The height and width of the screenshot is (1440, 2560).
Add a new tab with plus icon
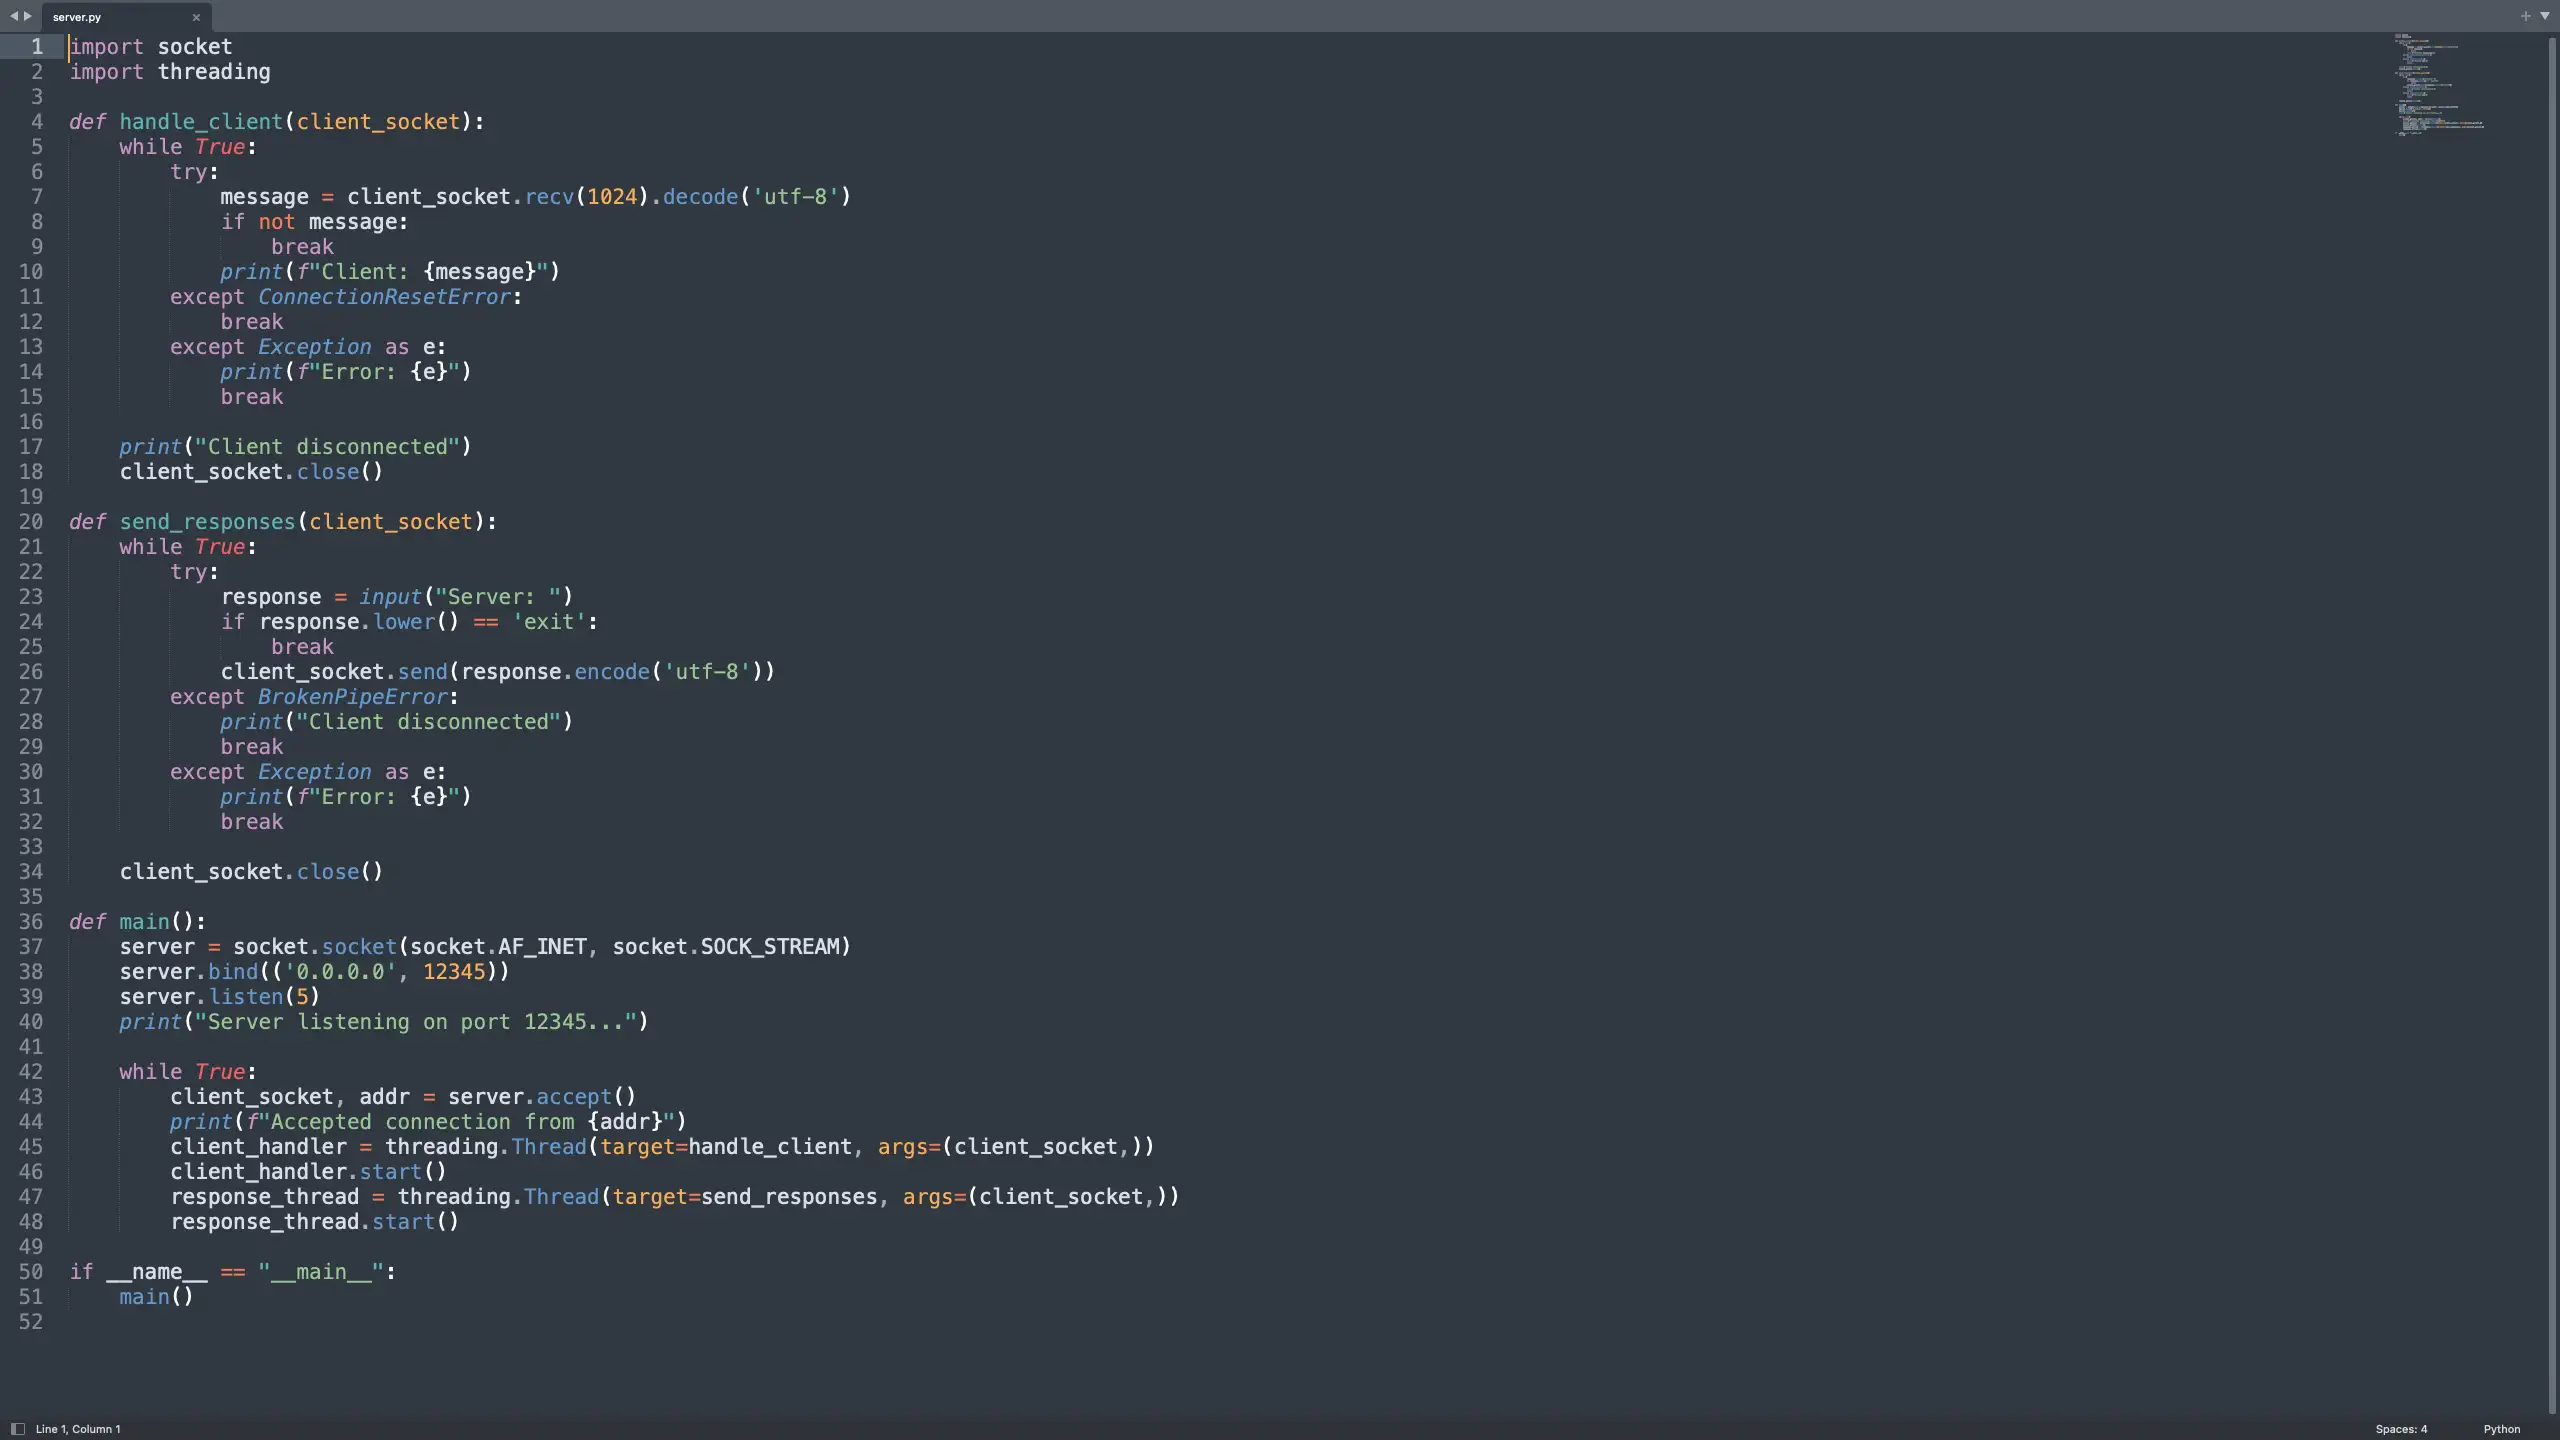pyautogui.click(x=2525, y=16)
